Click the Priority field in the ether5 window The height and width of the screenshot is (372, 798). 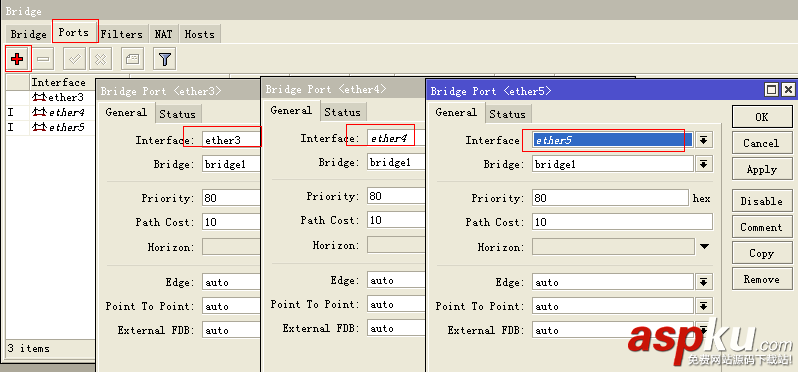click(x=610, y=198)
